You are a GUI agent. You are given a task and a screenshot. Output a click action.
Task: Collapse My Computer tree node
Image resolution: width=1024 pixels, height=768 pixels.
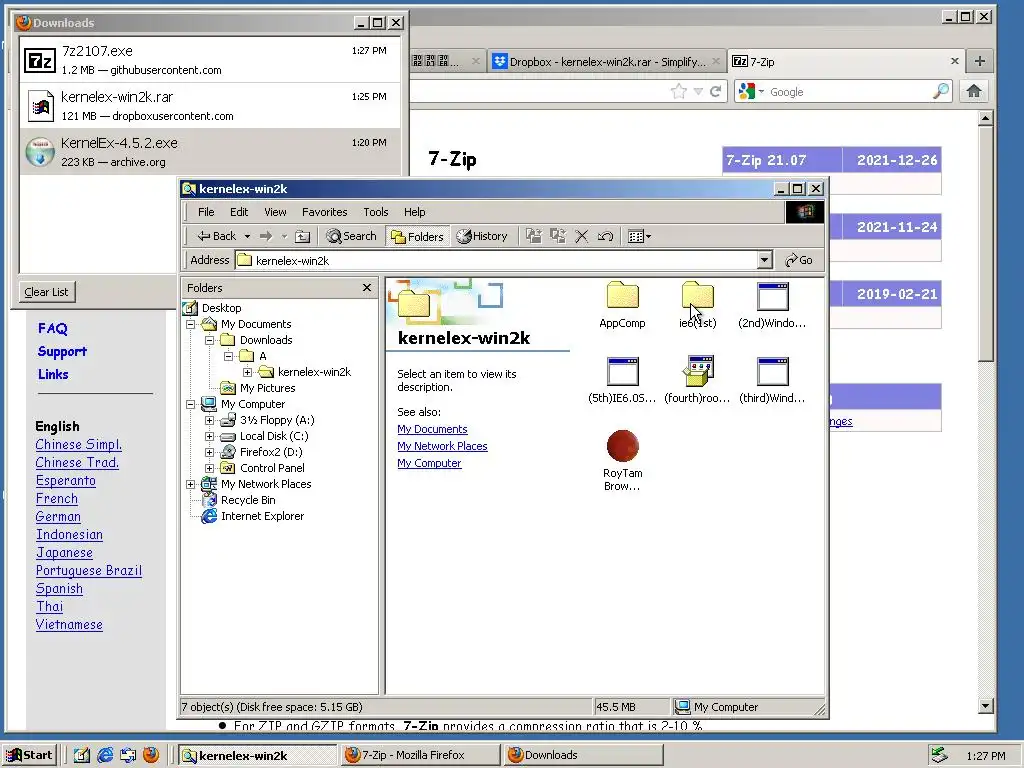[191, 404]
